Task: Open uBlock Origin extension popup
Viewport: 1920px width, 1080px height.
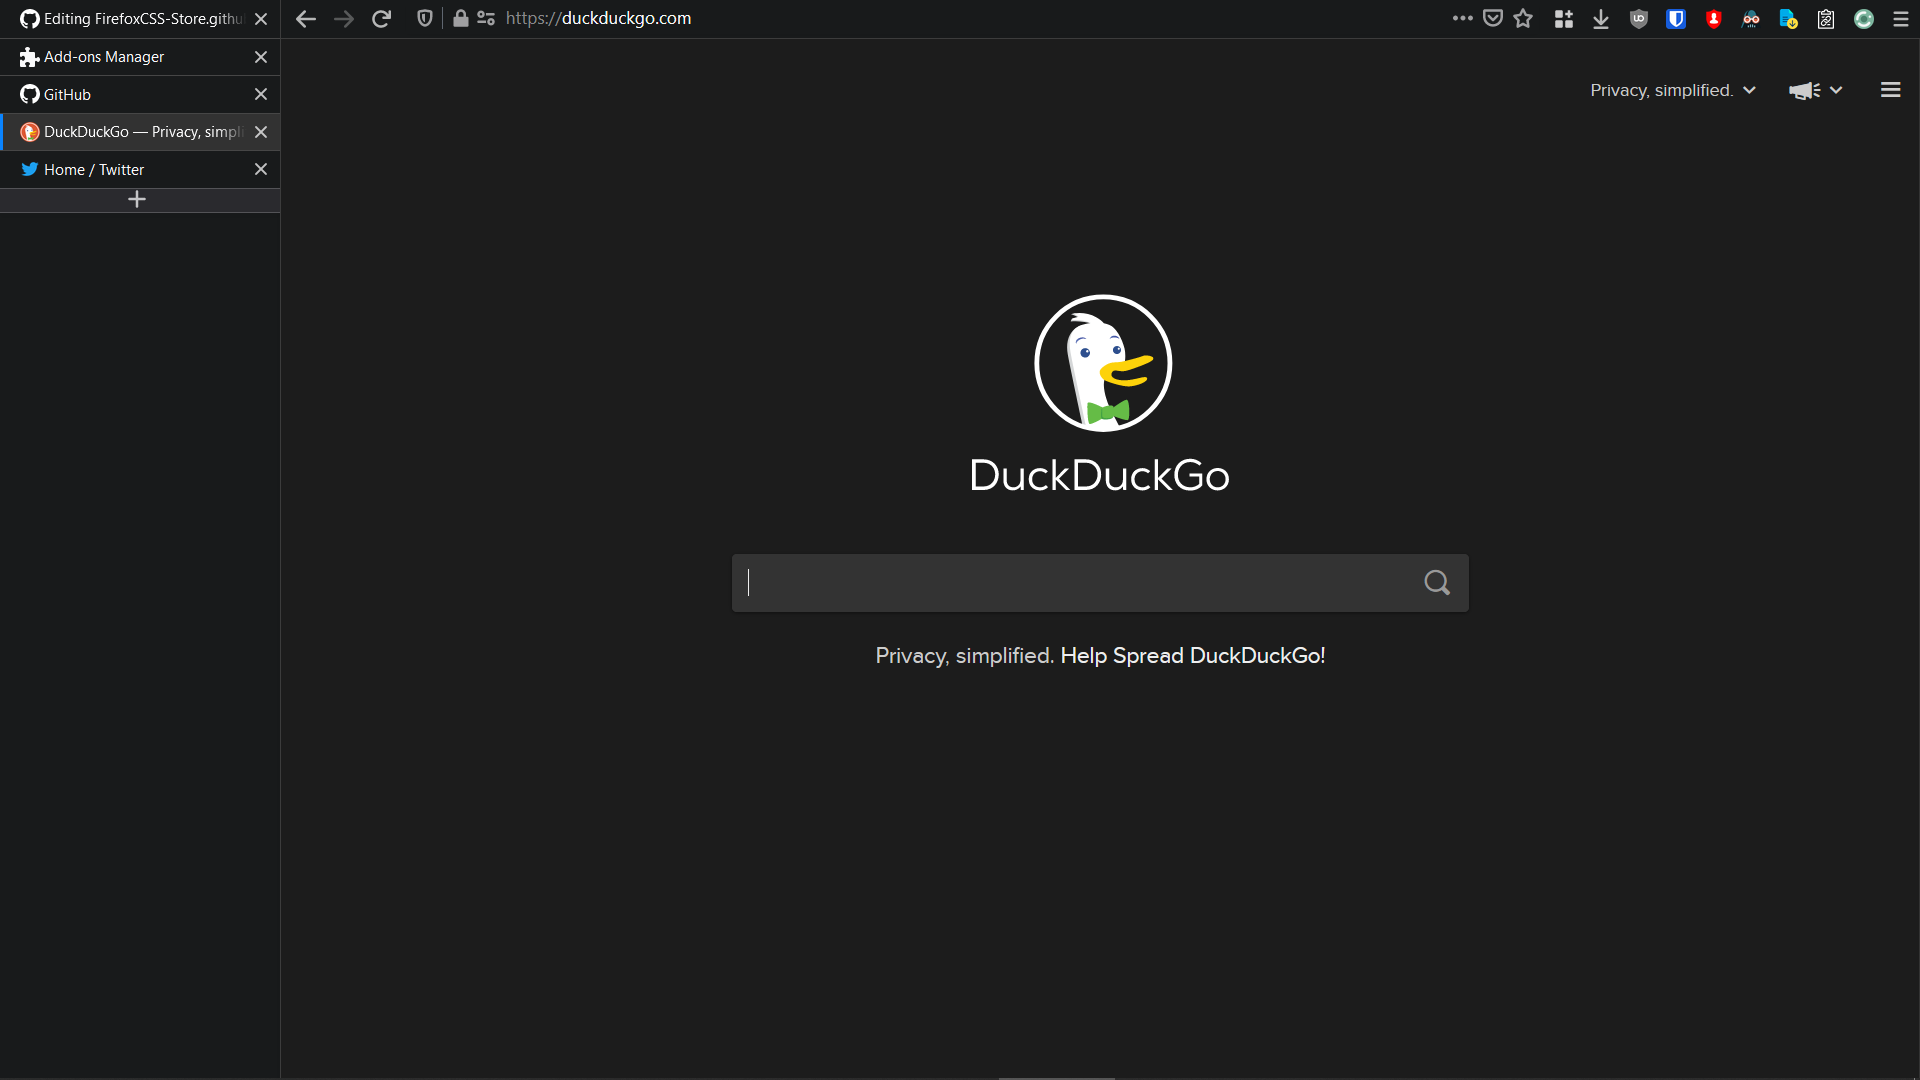Action: pos(1639,19)
